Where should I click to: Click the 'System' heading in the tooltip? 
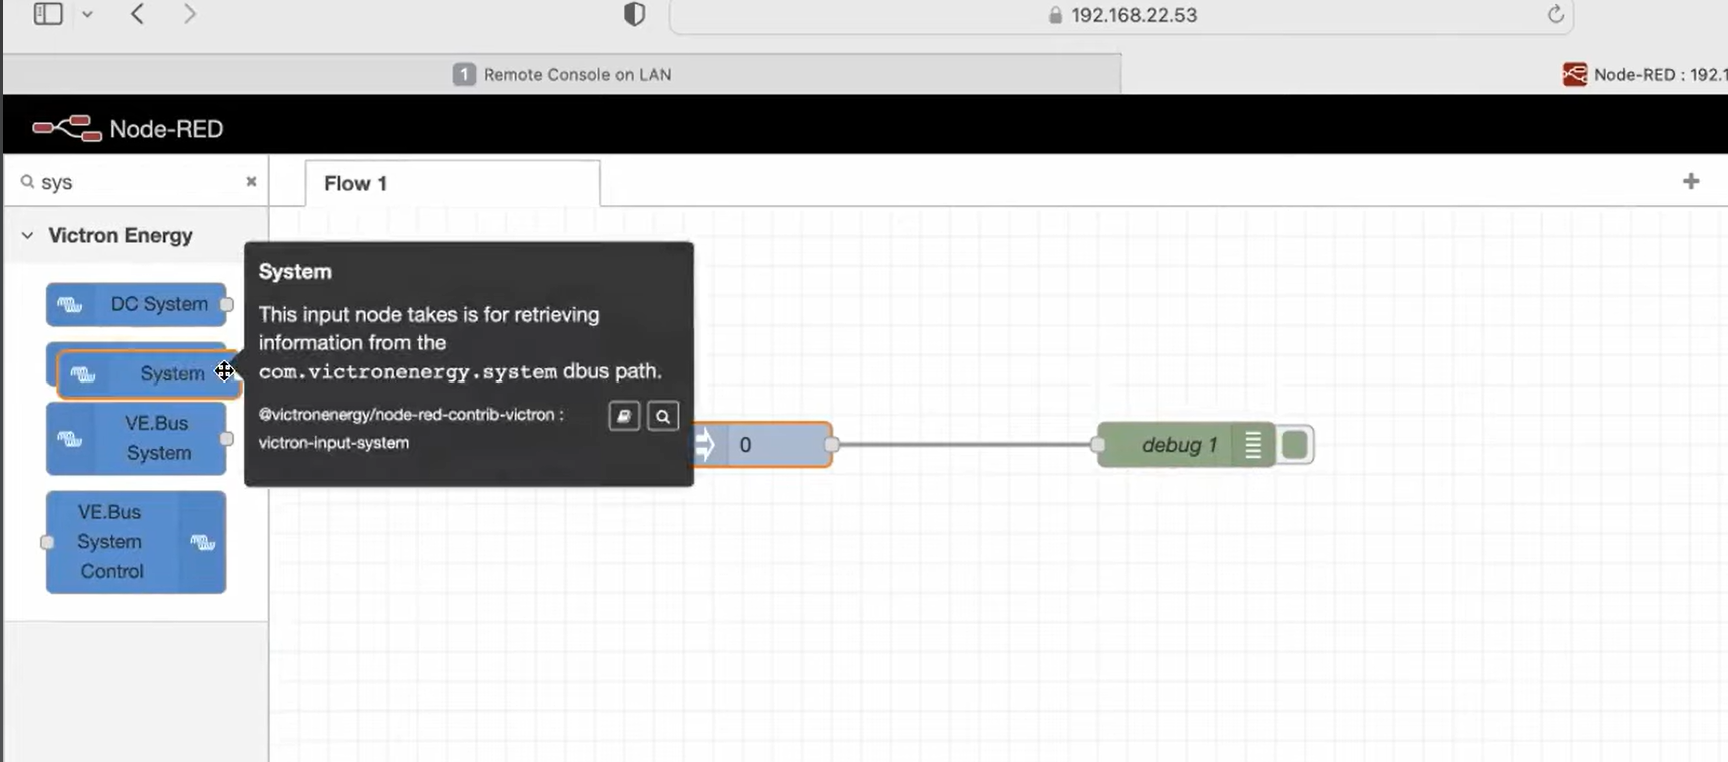pyautogui.click(x=295, y=272)
